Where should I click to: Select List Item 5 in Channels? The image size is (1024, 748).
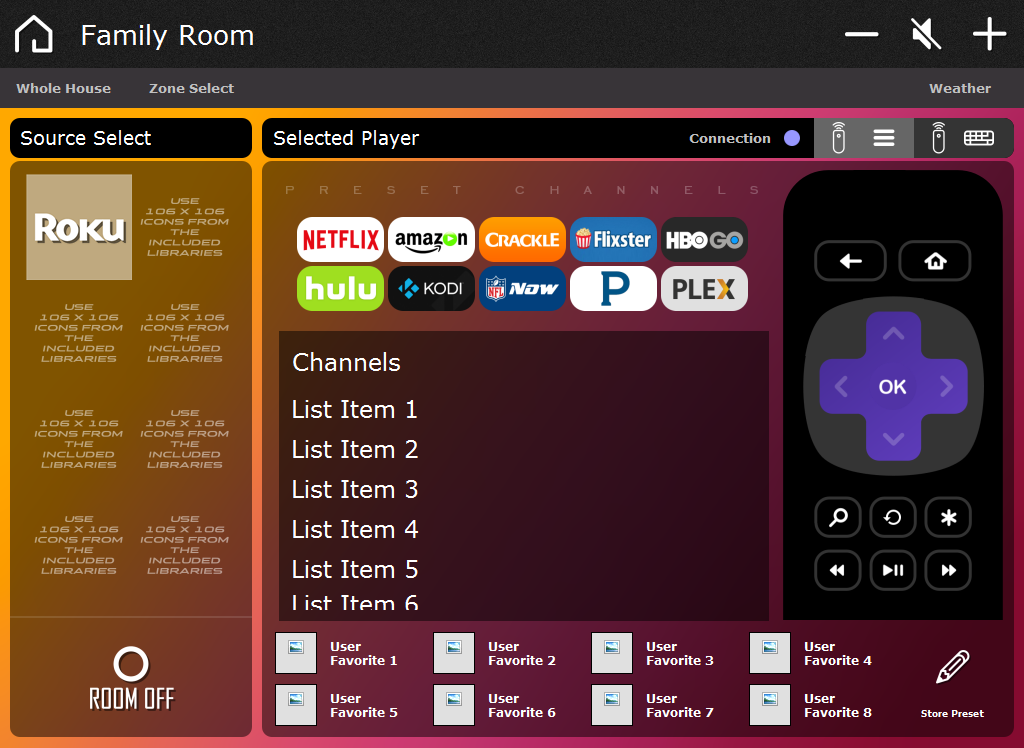point(524,569)
